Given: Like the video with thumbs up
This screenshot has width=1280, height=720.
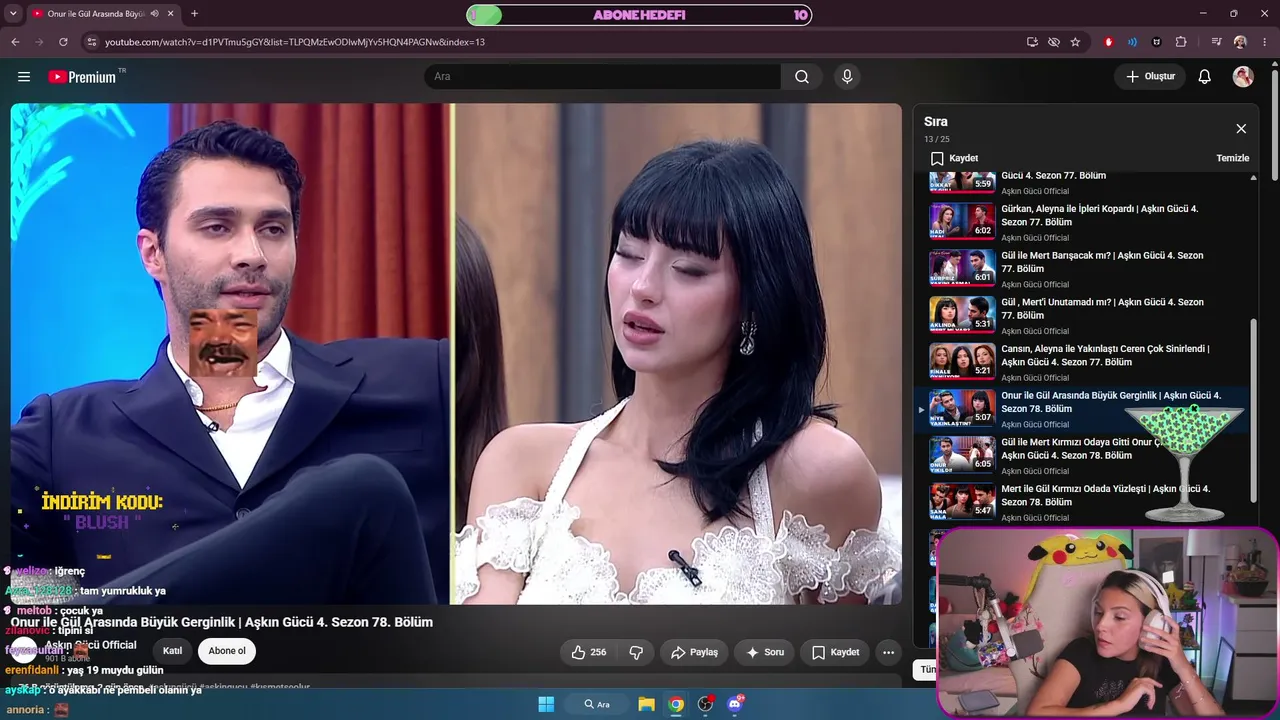Looking at the screenshot, I should 589,652.
